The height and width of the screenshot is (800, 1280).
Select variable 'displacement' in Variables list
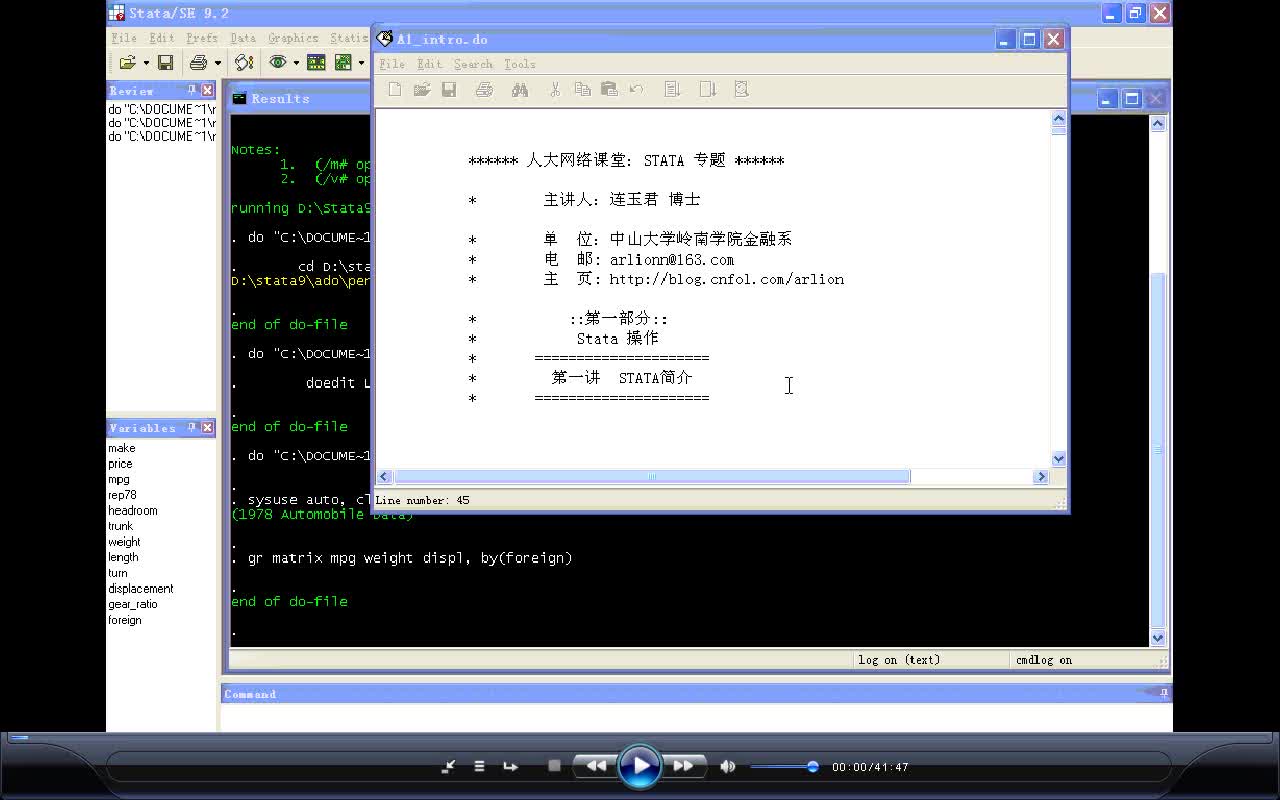tap(141, 588)
